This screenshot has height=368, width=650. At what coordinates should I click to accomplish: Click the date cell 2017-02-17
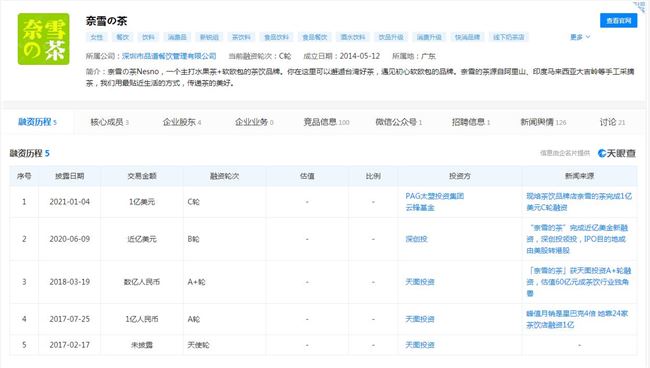[x=70, y=345]
